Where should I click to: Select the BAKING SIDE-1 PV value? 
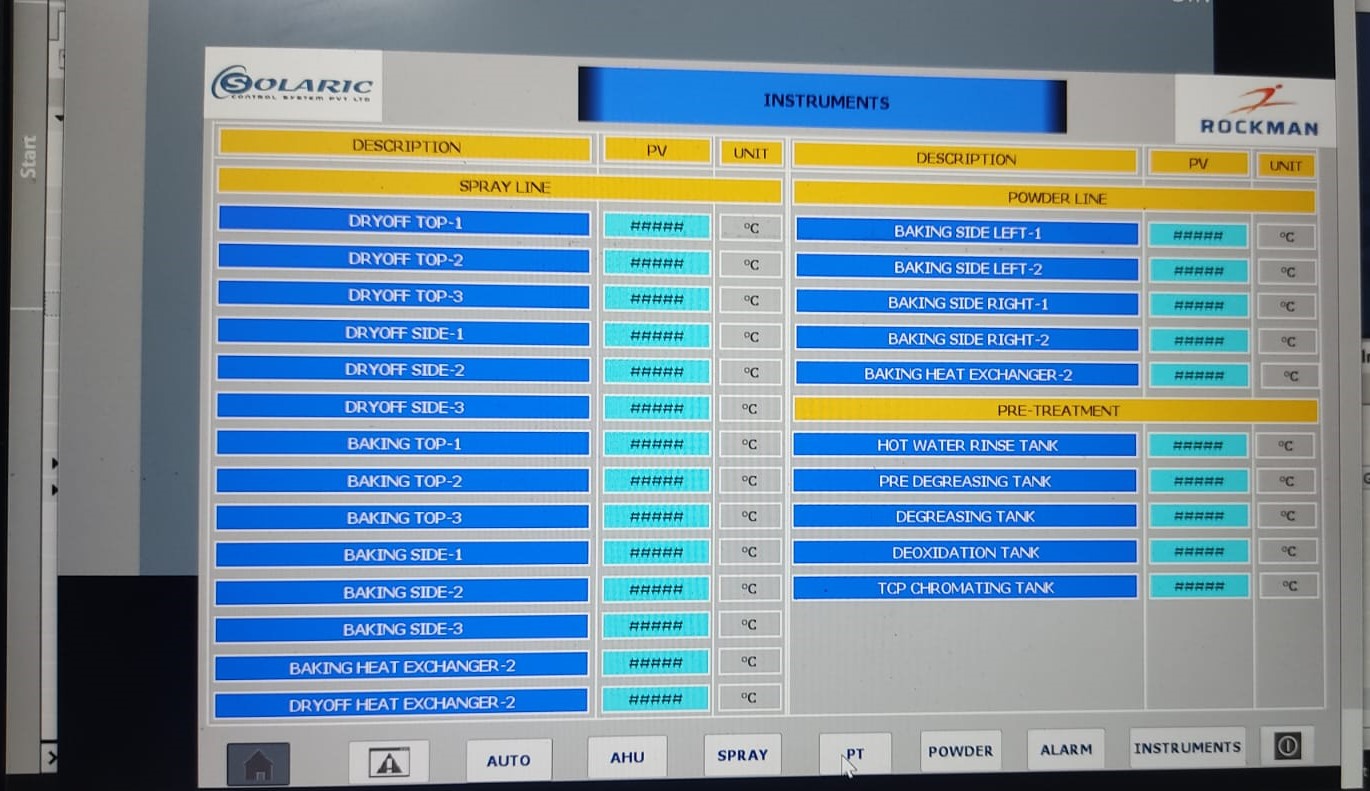[656, 552]
